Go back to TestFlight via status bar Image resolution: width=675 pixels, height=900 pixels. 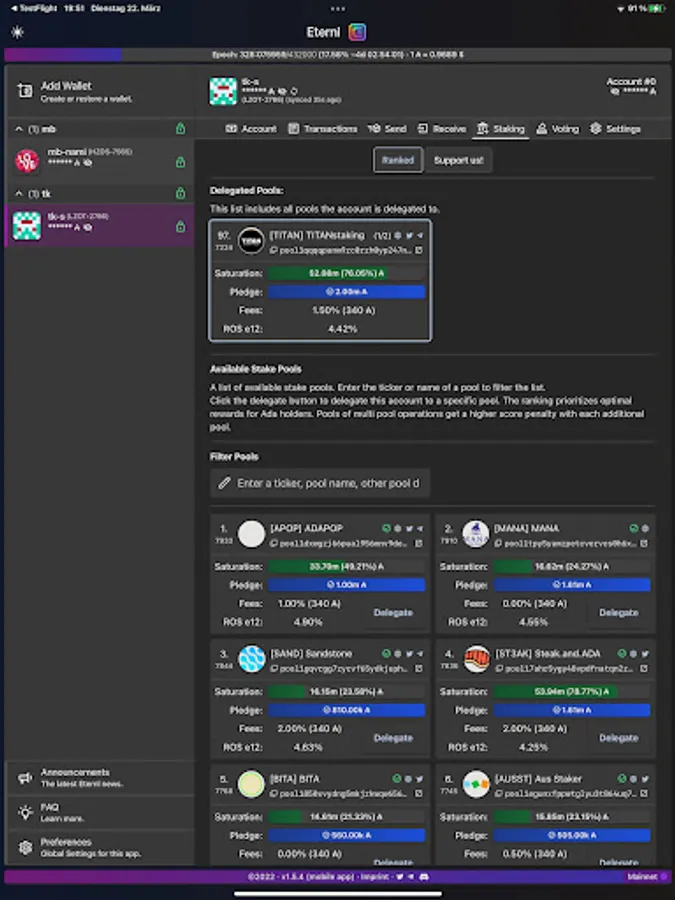(x=33, y=9)
